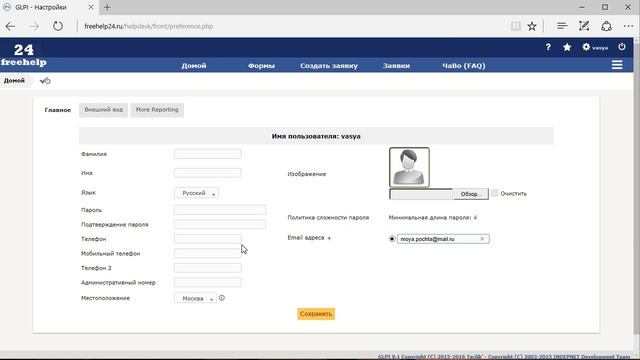The image size is (640, 360).
Task: Add page to favorites with star icon
Action: 532,26
